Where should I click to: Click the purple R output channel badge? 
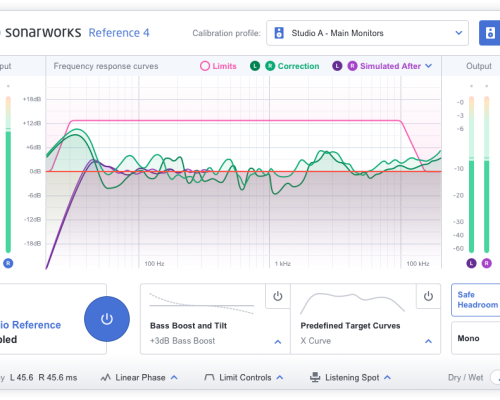(487, 263)
